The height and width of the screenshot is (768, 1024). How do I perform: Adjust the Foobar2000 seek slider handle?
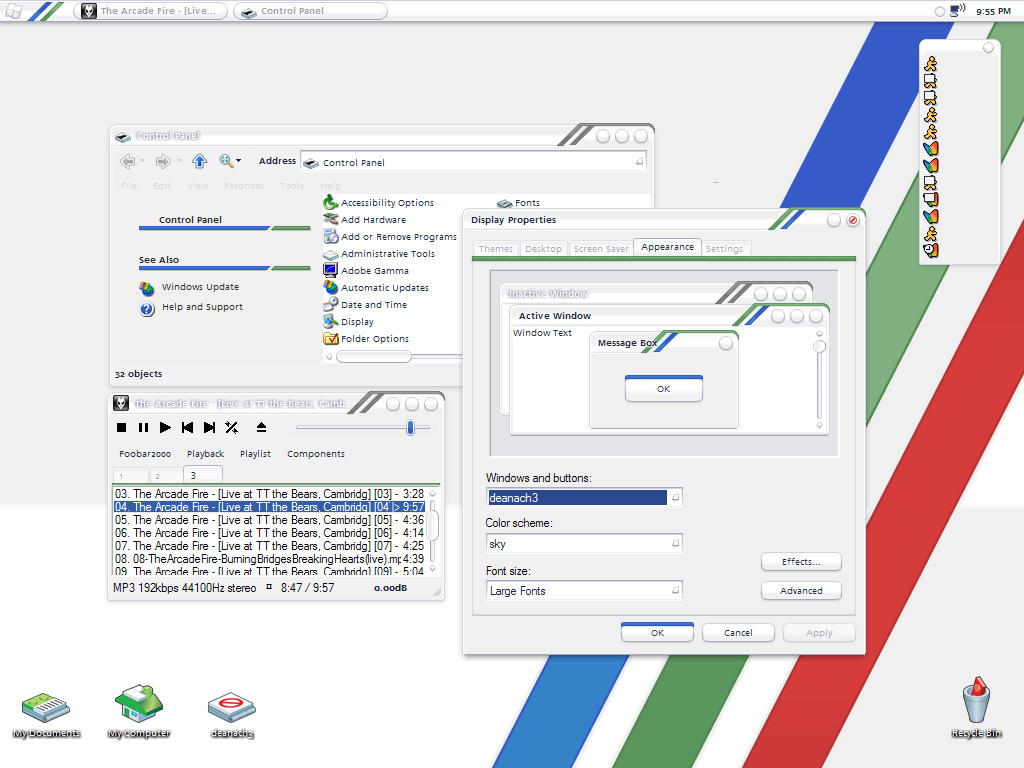point(410,428)
